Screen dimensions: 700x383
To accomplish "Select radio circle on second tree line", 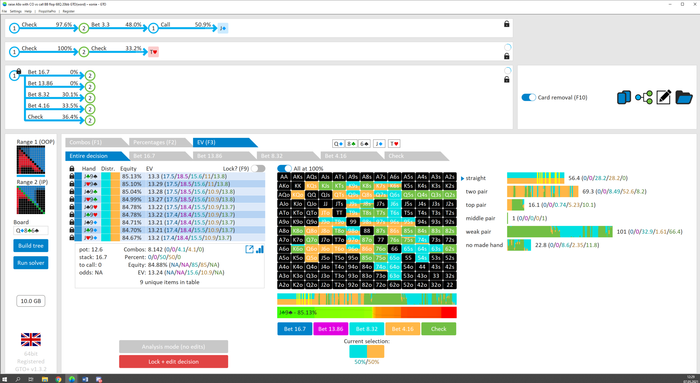I will (507, 47).
